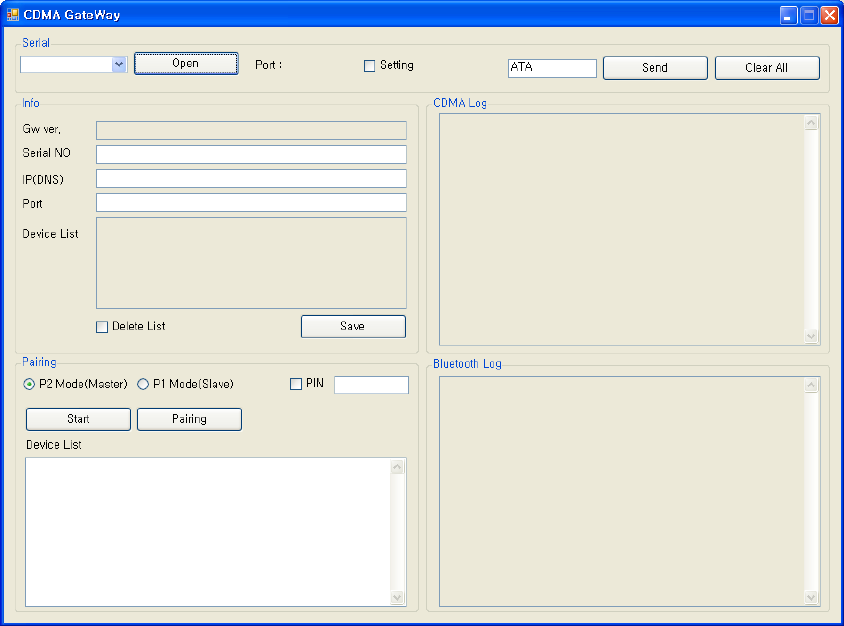
Task: Click the CDMA Log scroll-down arrow
Action: 811,336
